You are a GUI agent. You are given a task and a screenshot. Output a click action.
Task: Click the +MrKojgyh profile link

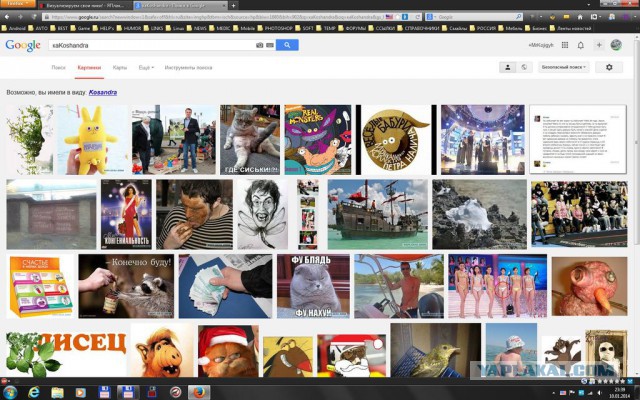click(541, 45)
